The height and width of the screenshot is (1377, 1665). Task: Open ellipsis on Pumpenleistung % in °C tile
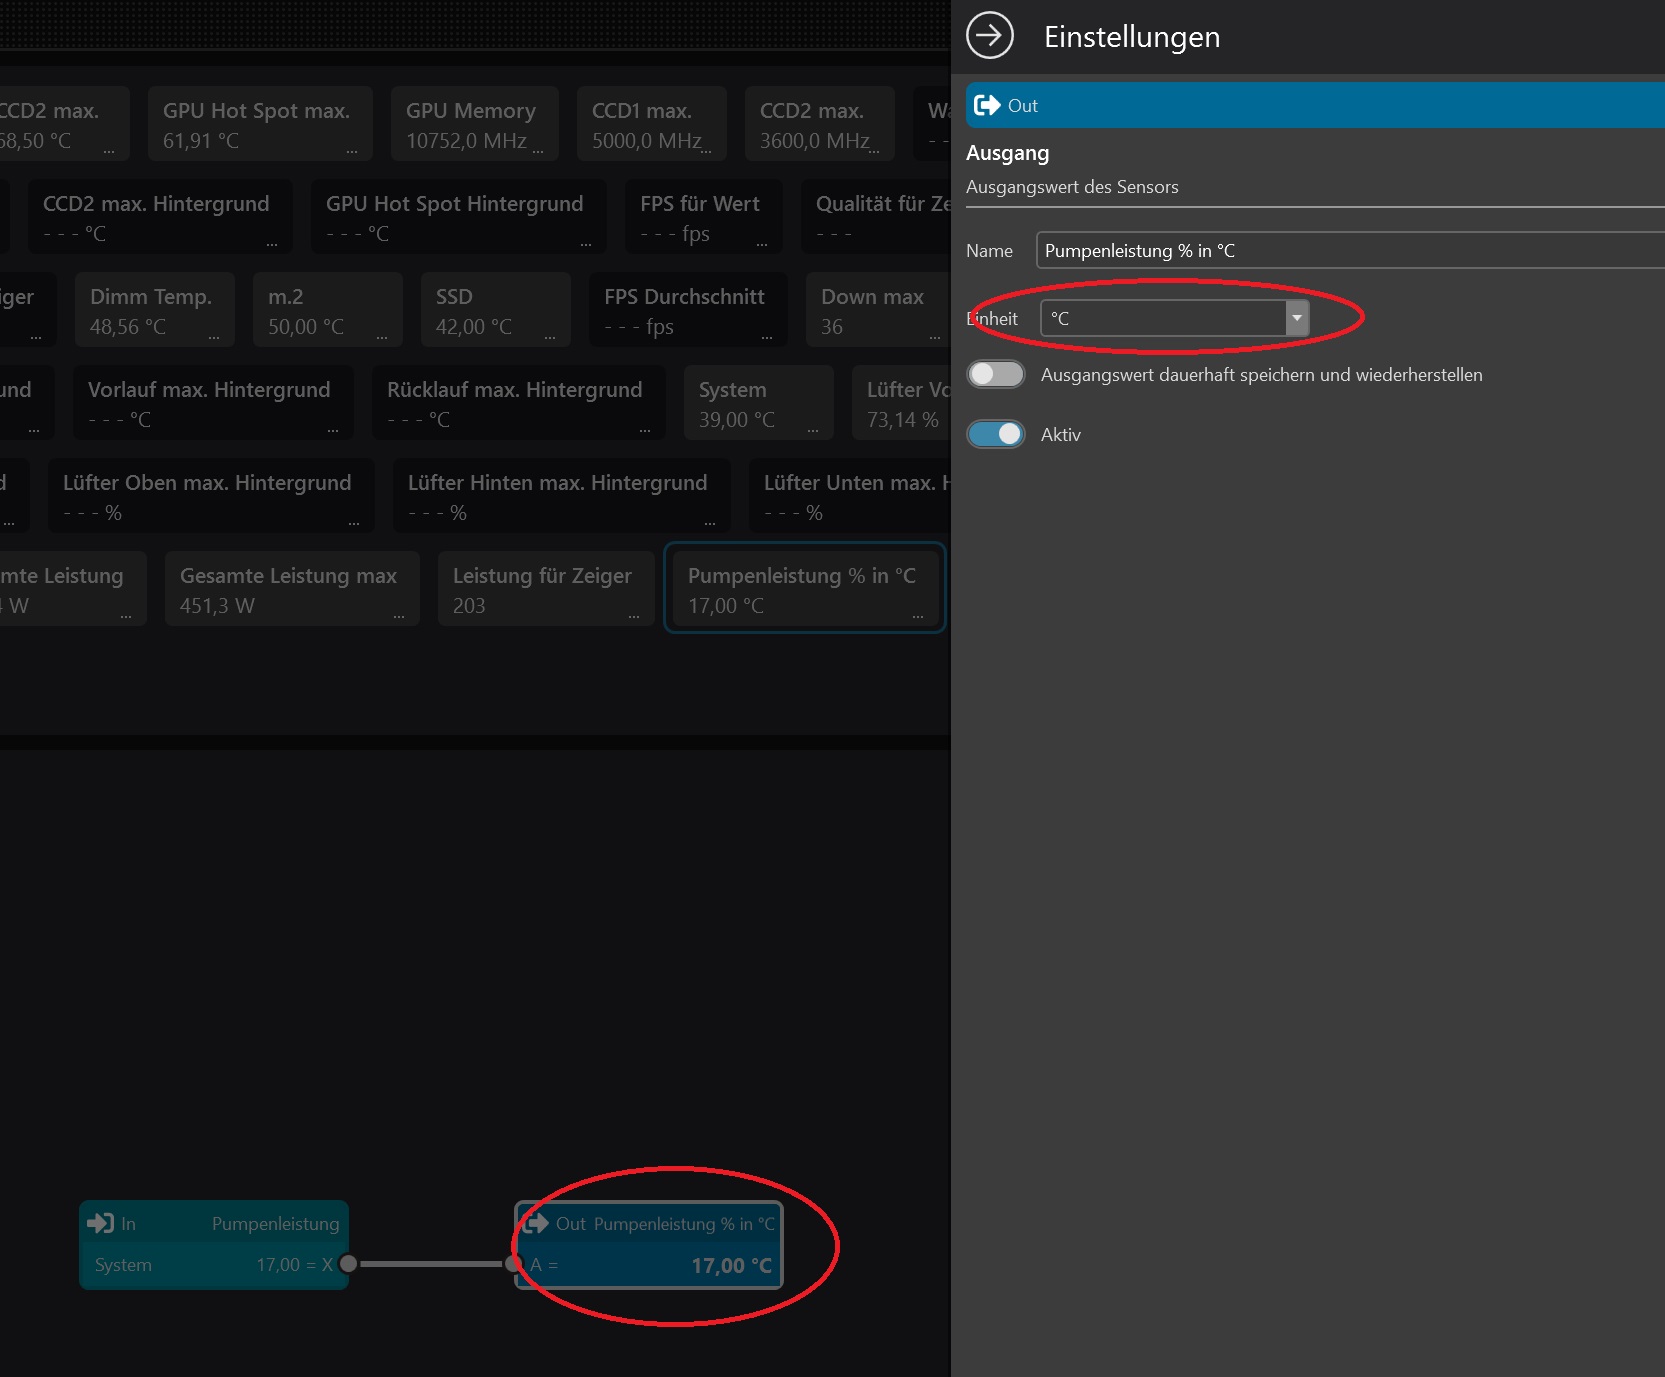[918, 616]
